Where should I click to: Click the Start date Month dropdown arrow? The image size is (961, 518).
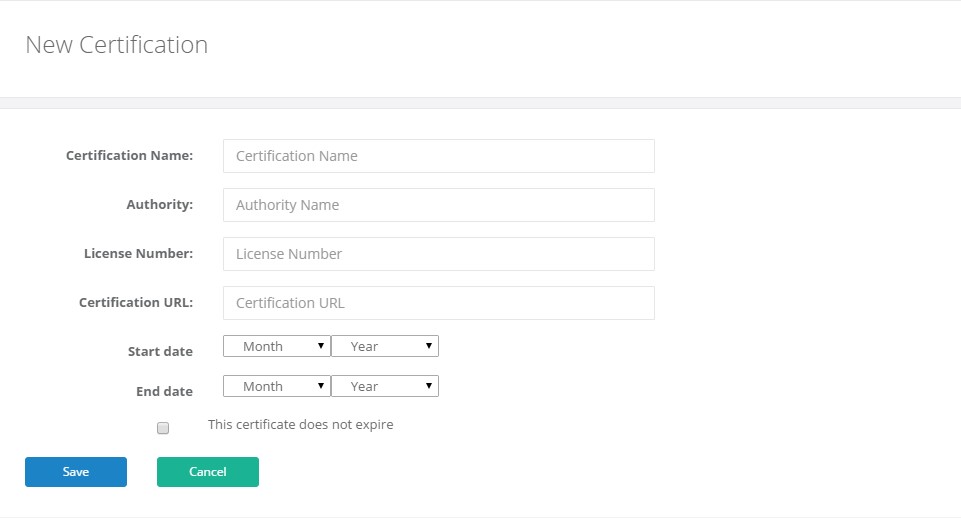click(x=321, y=346)
